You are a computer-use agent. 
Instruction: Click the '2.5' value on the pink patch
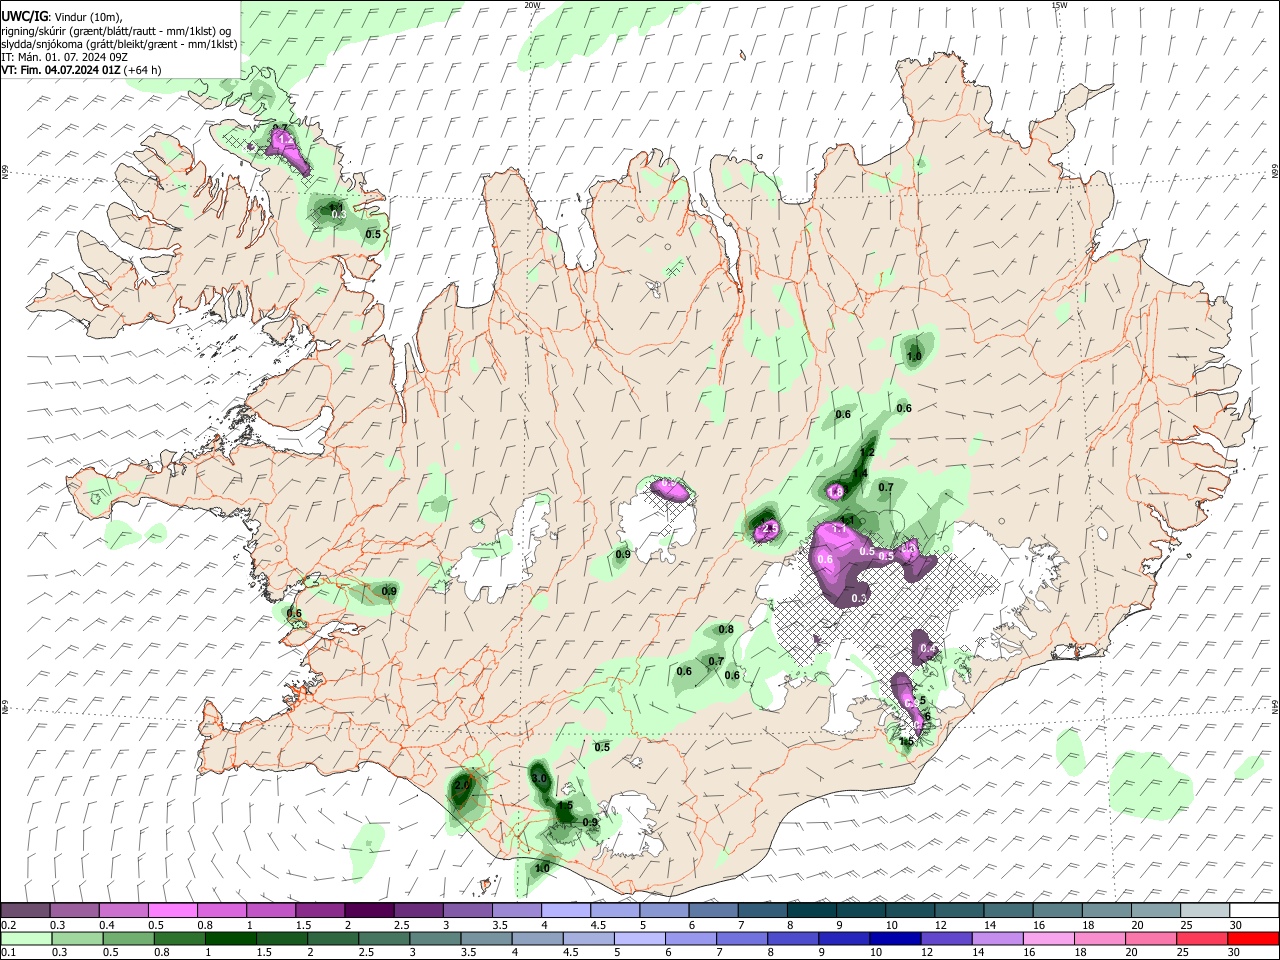pyautogui.click(x=769, y=527)
